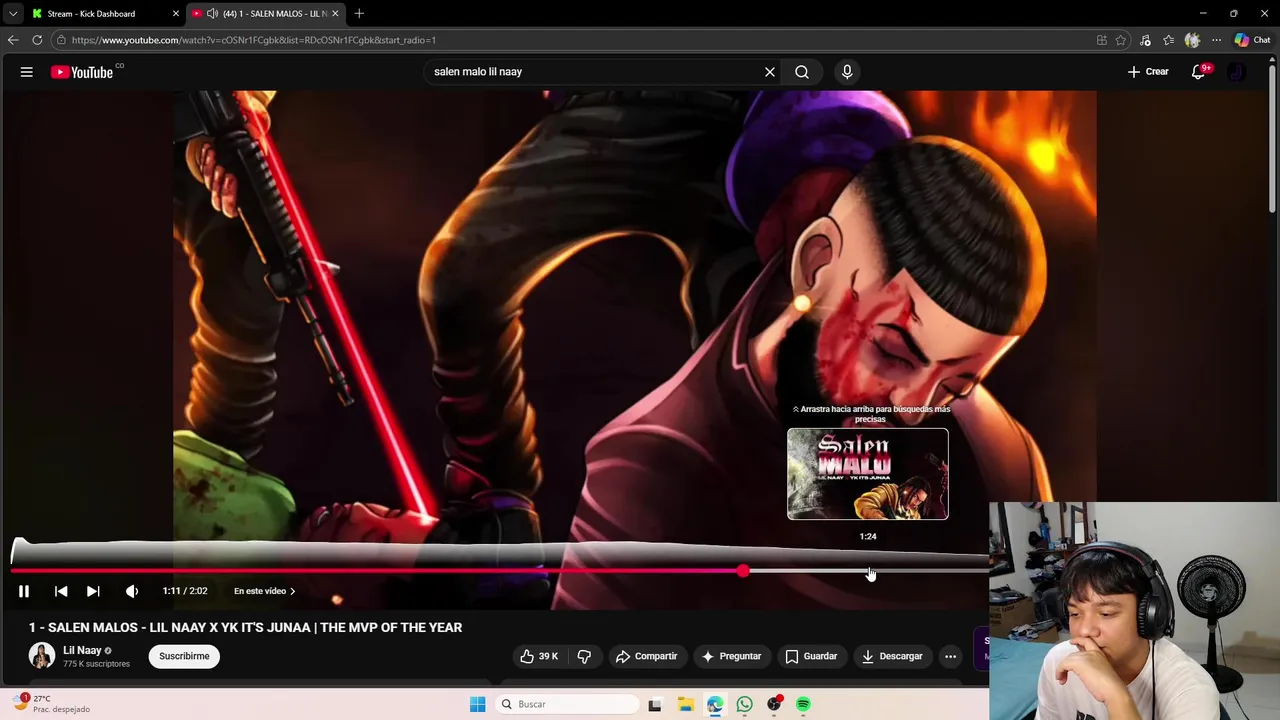Dislike the video
1280x720 pixels.
[x=584, y=656]
